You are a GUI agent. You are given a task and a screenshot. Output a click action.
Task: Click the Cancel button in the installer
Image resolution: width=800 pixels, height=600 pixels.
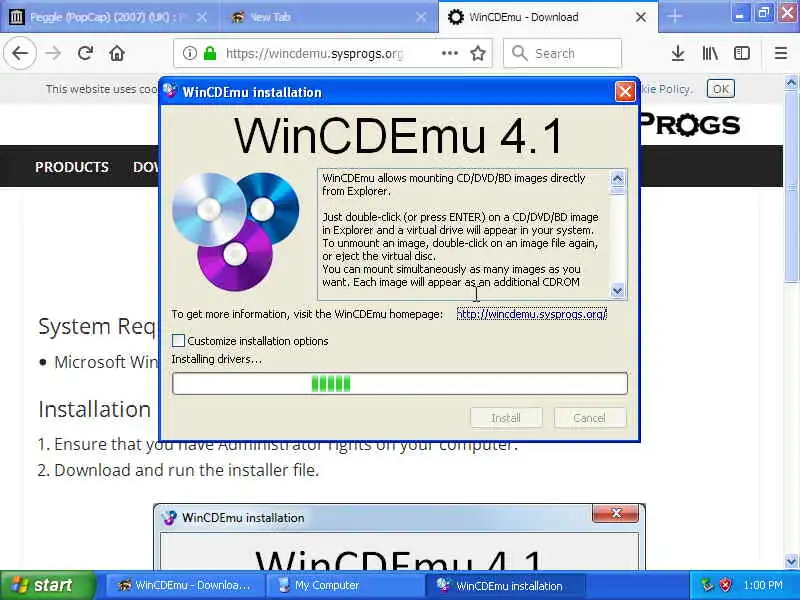point(589,418)
